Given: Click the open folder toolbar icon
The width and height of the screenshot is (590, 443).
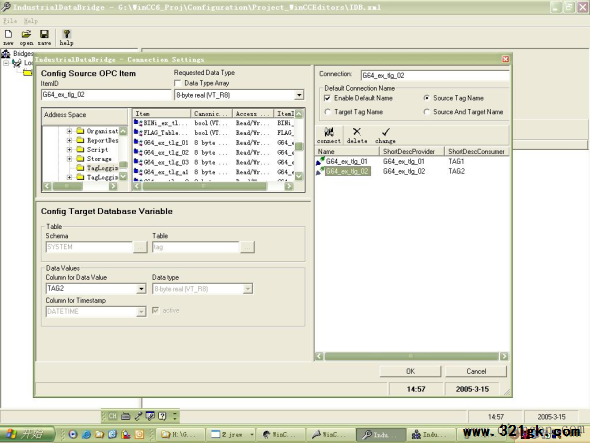Looking at the screenshot, I should pyautogui.click(x=26, y=35).
